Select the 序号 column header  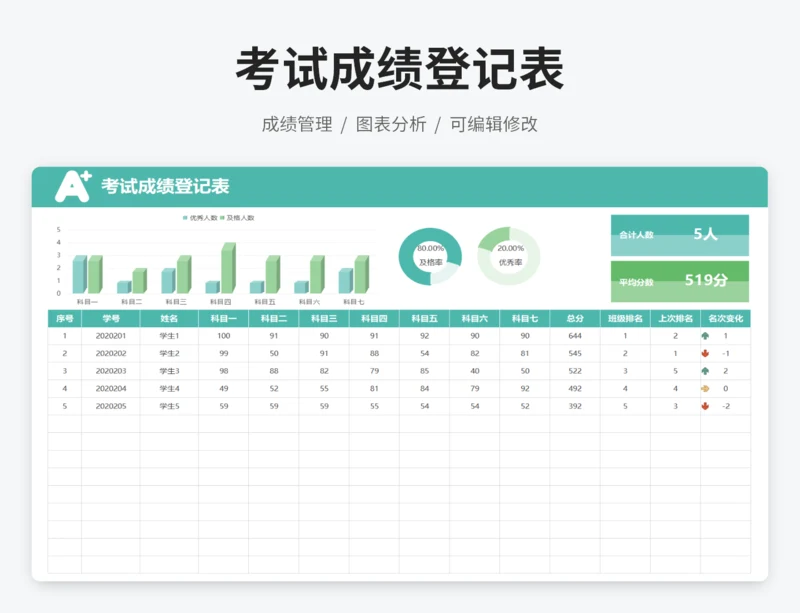tap(65, 318)
